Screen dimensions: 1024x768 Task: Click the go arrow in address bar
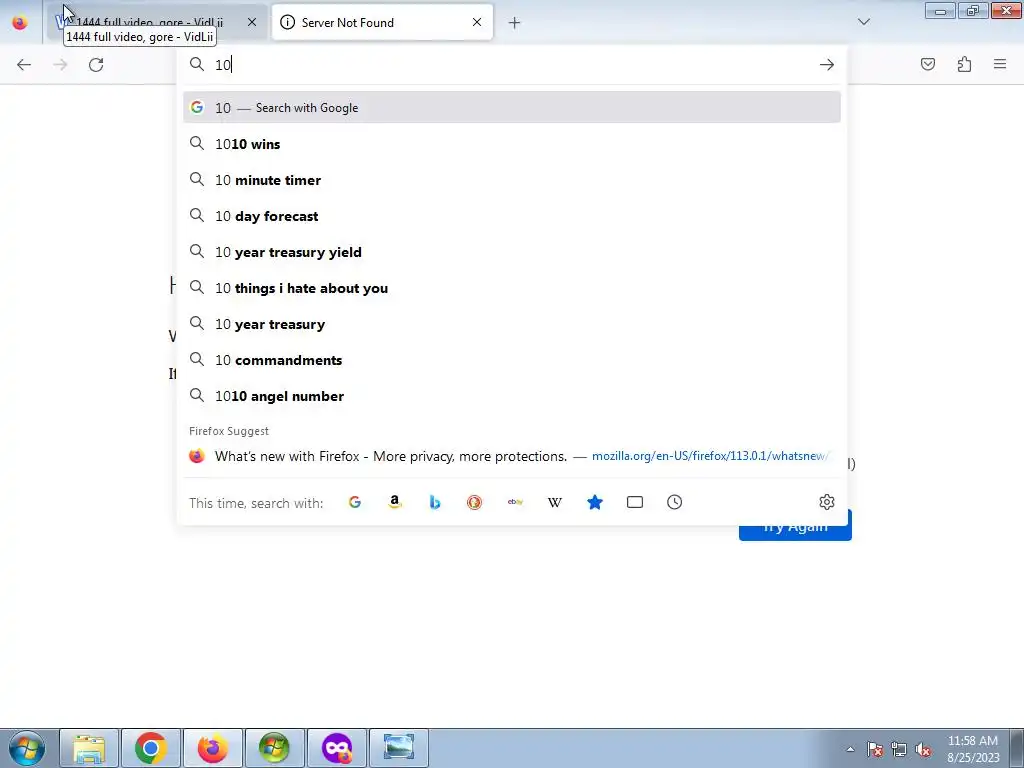827,65
